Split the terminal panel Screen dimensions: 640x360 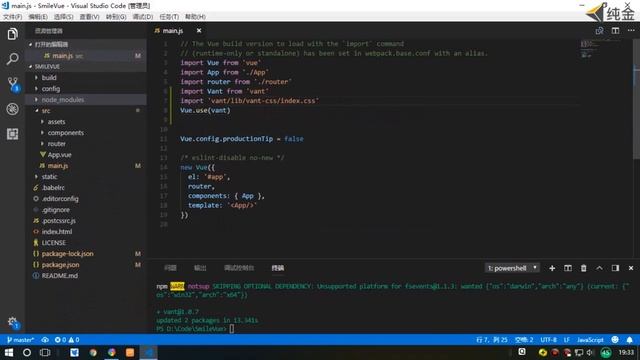click(x=568, y=268)
